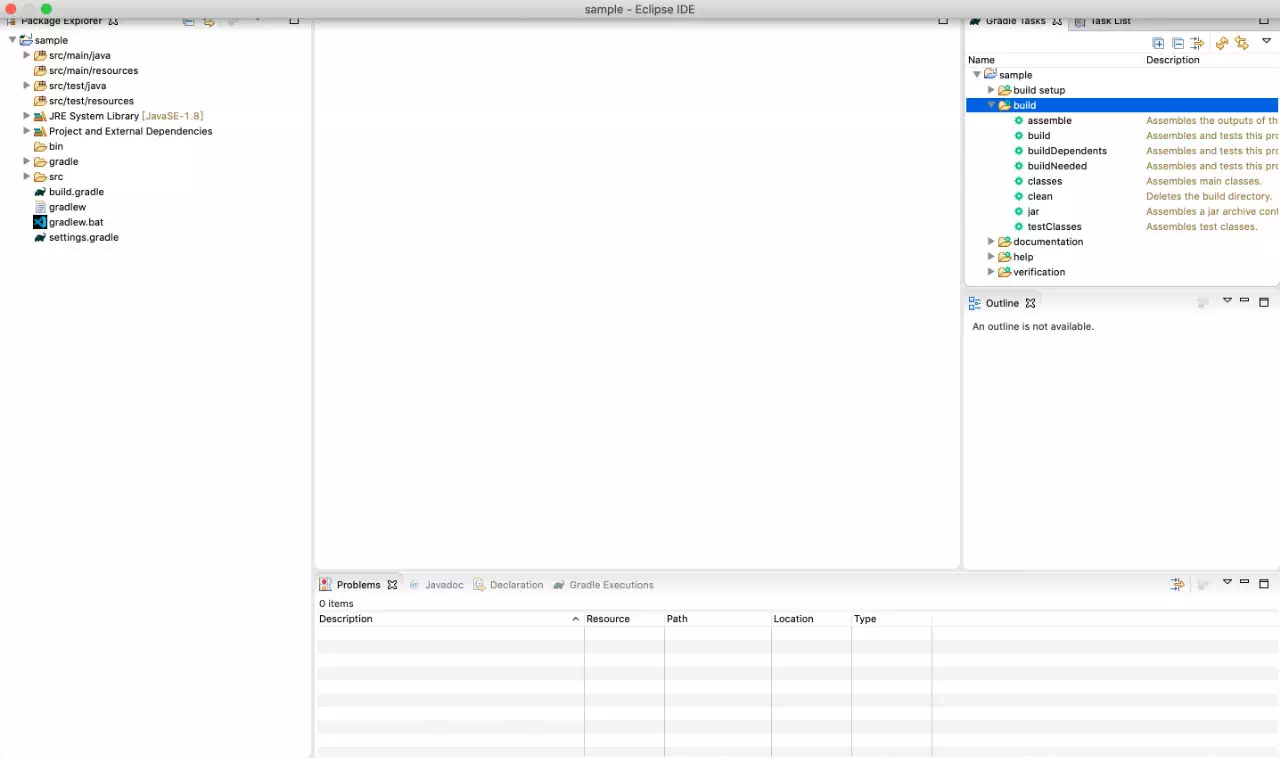1280x758 pixels.
Task: Maximize the Outline view
Action: click(1264, 302)
